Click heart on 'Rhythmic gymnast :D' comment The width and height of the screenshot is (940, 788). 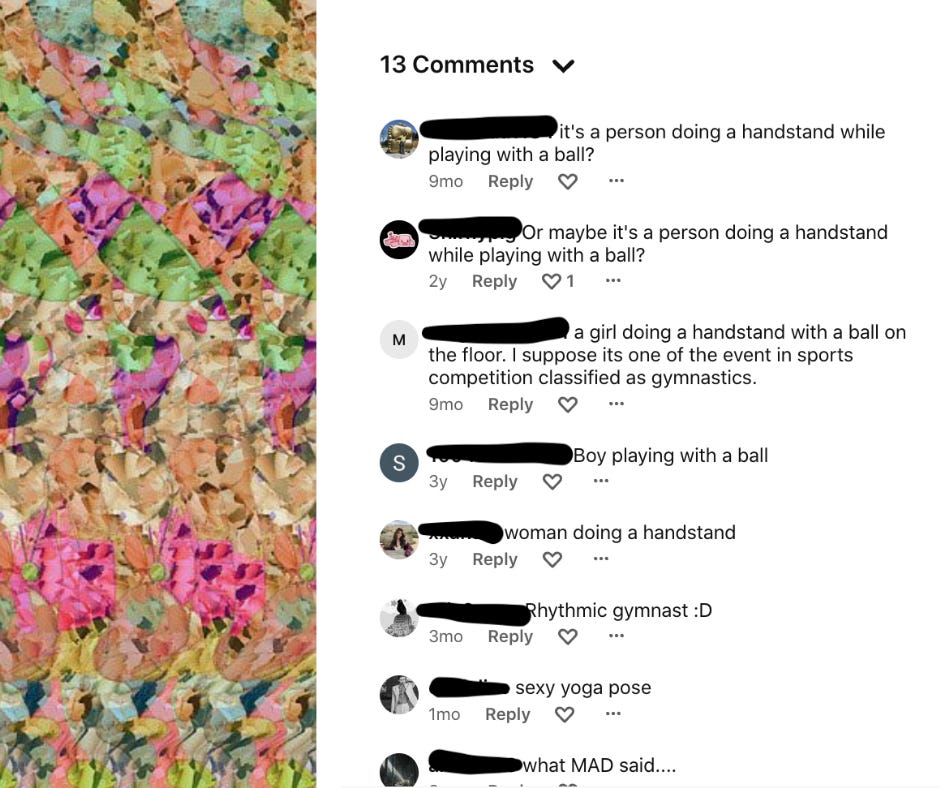(568, 636)
